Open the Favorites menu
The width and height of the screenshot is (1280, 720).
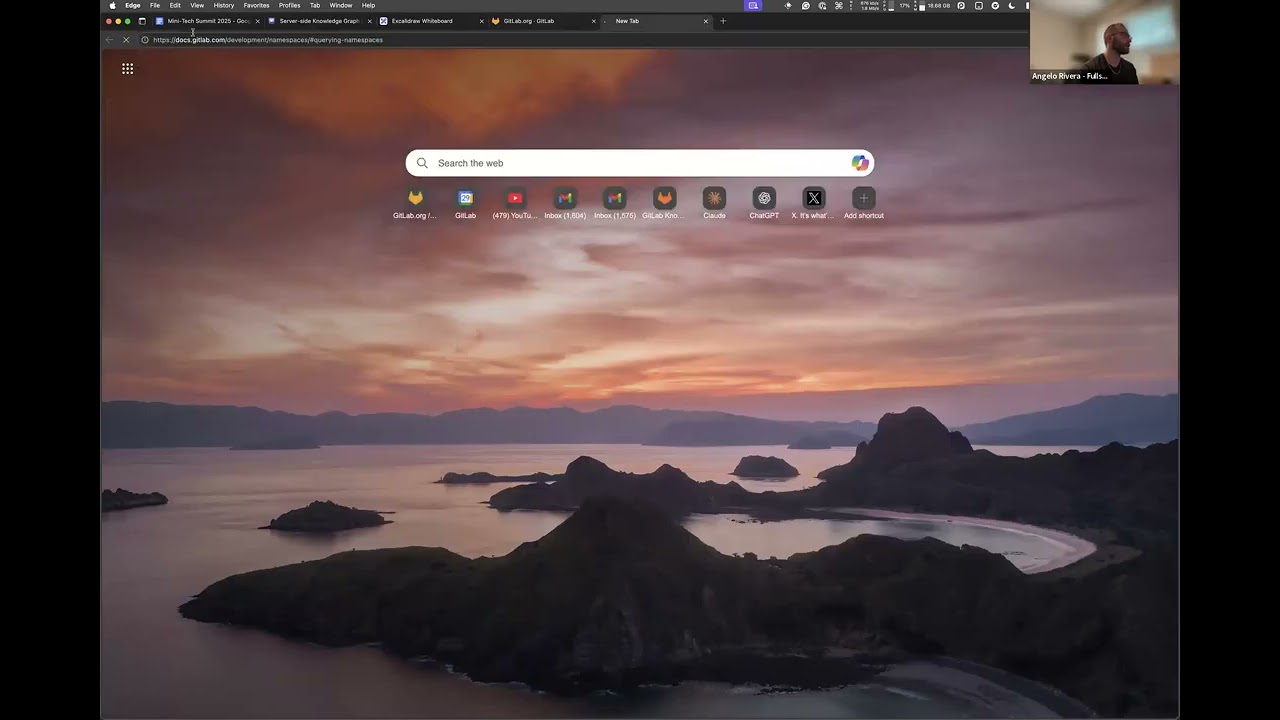tap(257, 5)
